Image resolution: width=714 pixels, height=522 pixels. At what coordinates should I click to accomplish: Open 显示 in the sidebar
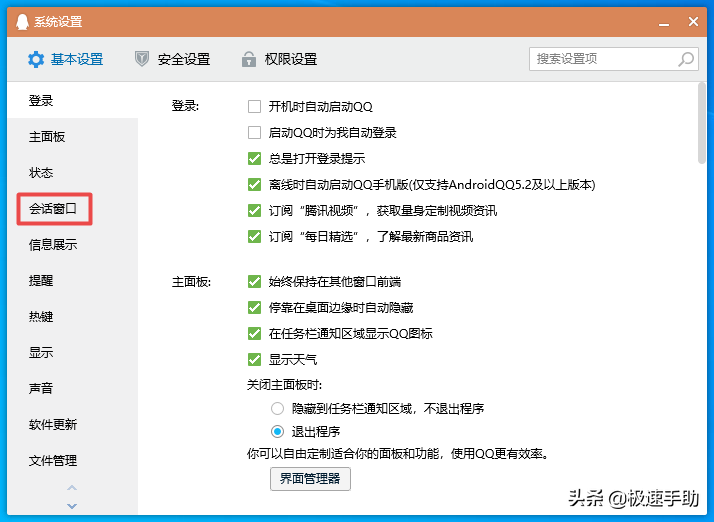tap(72, 352)
